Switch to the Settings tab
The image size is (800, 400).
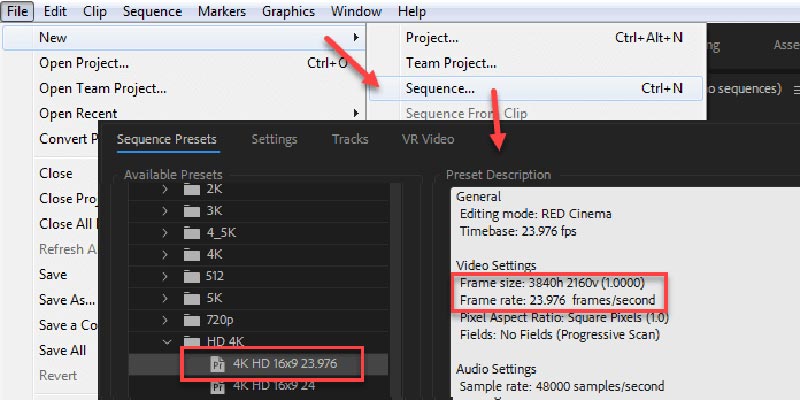(274, 139)
